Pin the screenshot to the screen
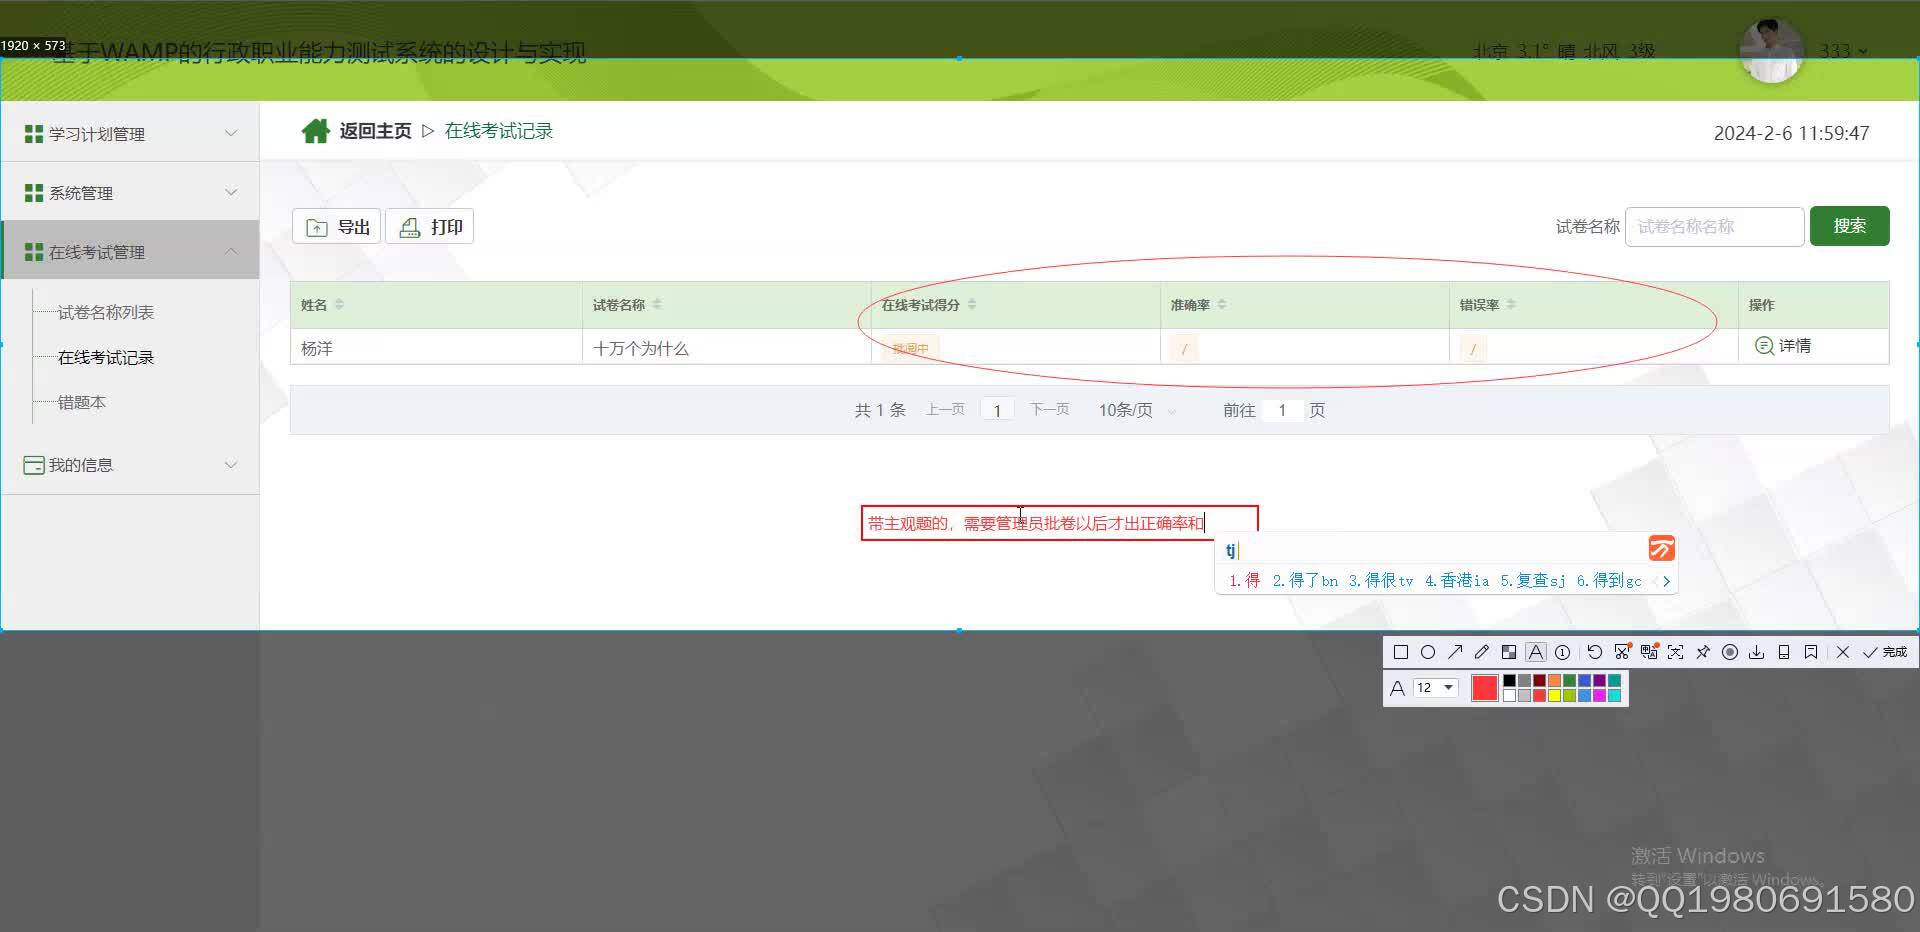 [1703, 652]
